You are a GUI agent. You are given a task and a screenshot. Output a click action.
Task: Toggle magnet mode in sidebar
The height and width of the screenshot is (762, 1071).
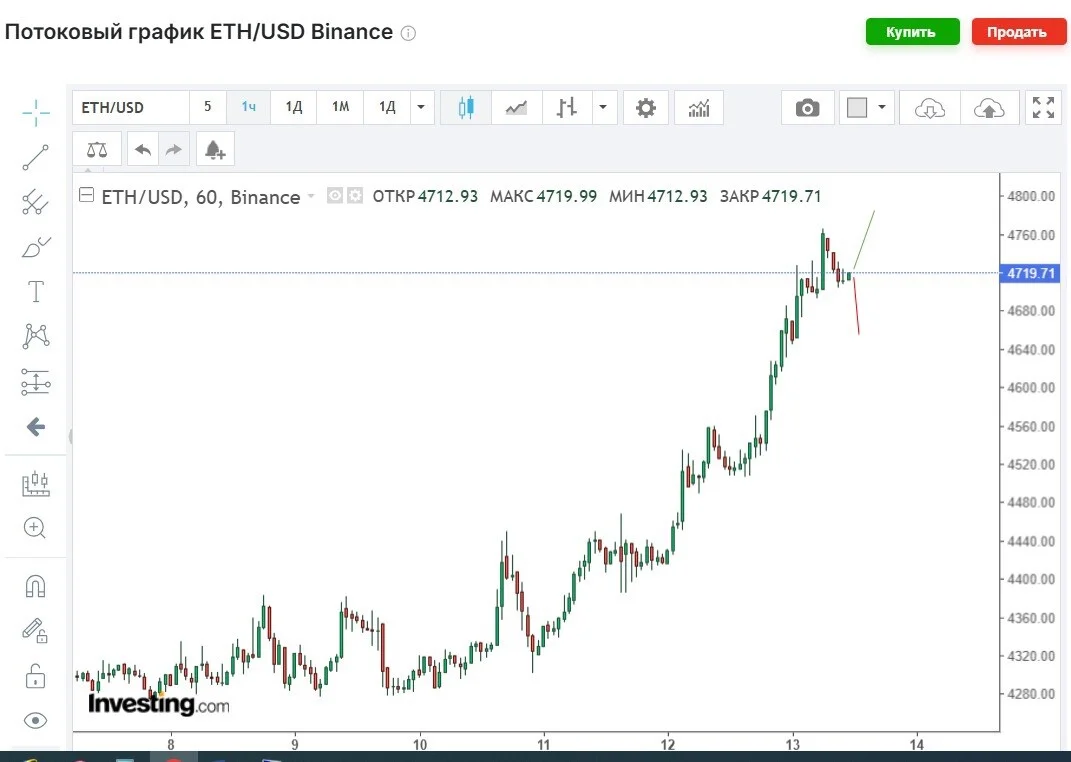36,587
